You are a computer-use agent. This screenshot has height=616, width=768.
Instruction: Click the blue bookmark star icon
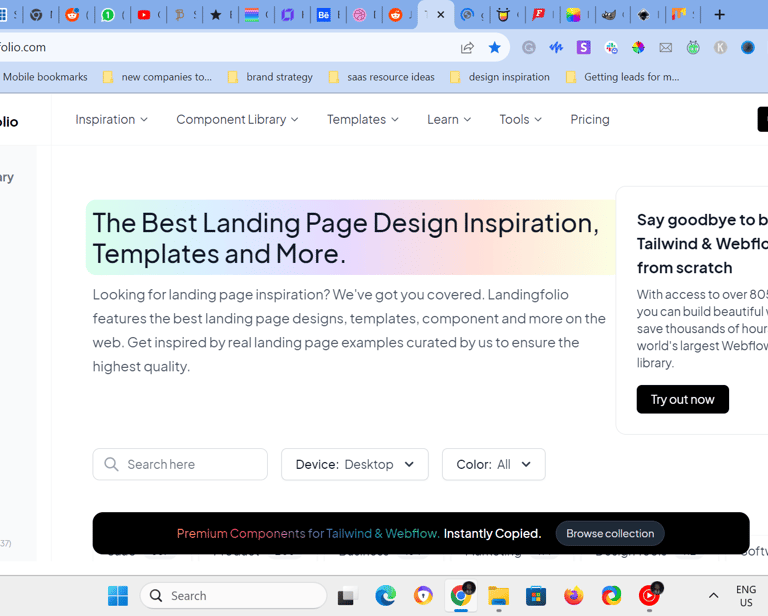point(495,47)
